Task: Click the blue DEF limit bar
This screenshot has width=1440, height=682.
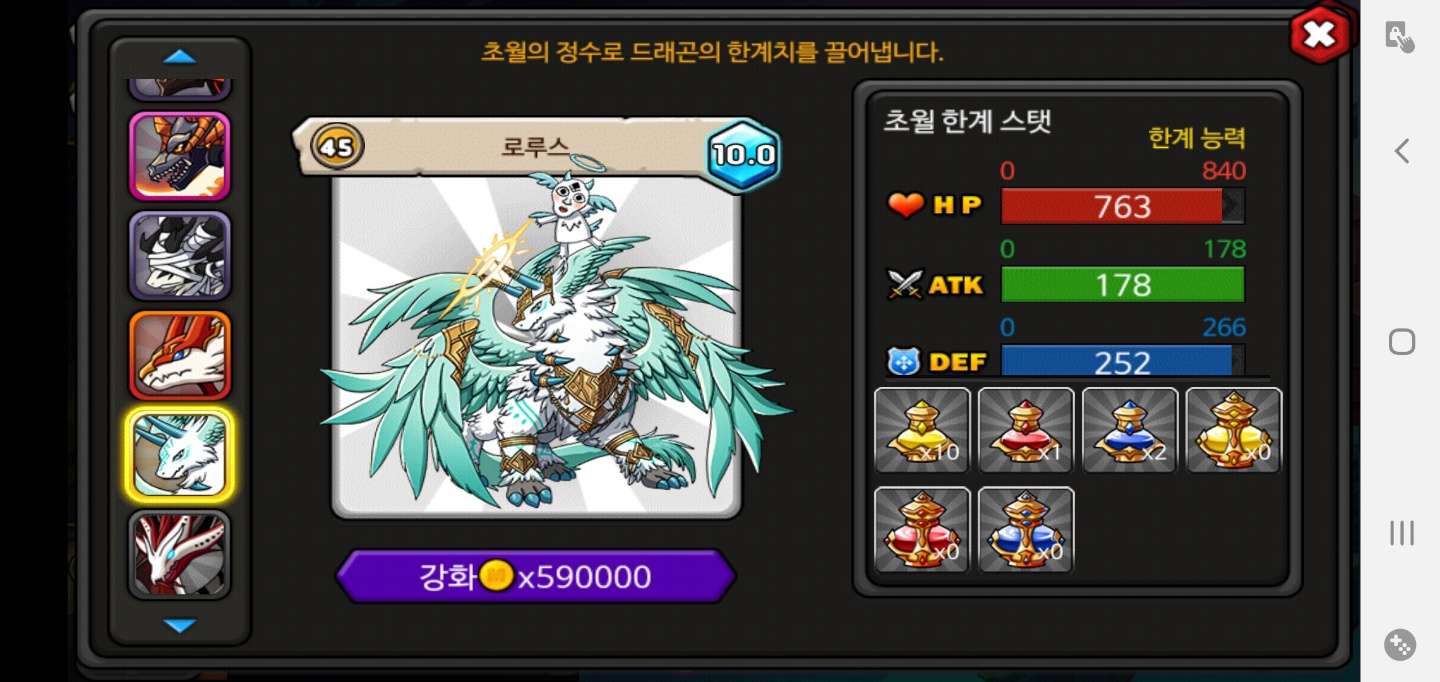Action: [1123, 361]
